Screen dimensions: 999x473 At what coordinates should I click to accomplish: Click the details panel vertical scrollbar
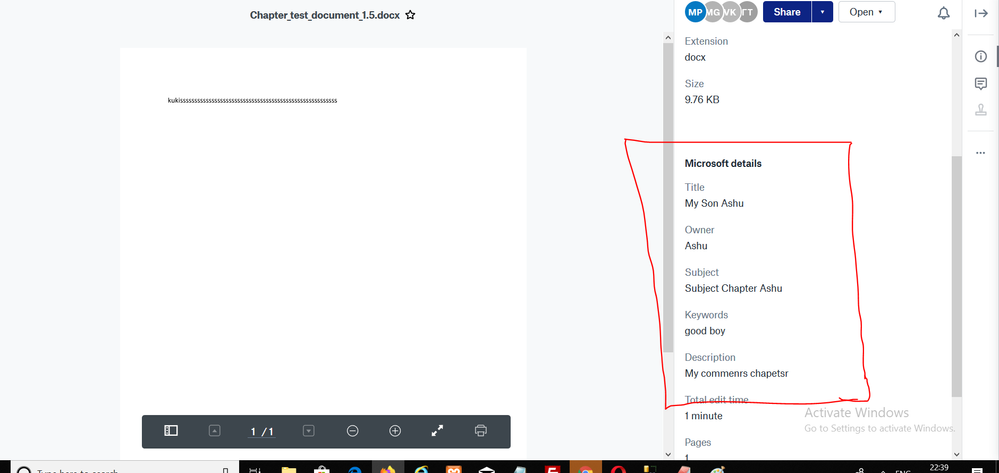pos(956,270)
